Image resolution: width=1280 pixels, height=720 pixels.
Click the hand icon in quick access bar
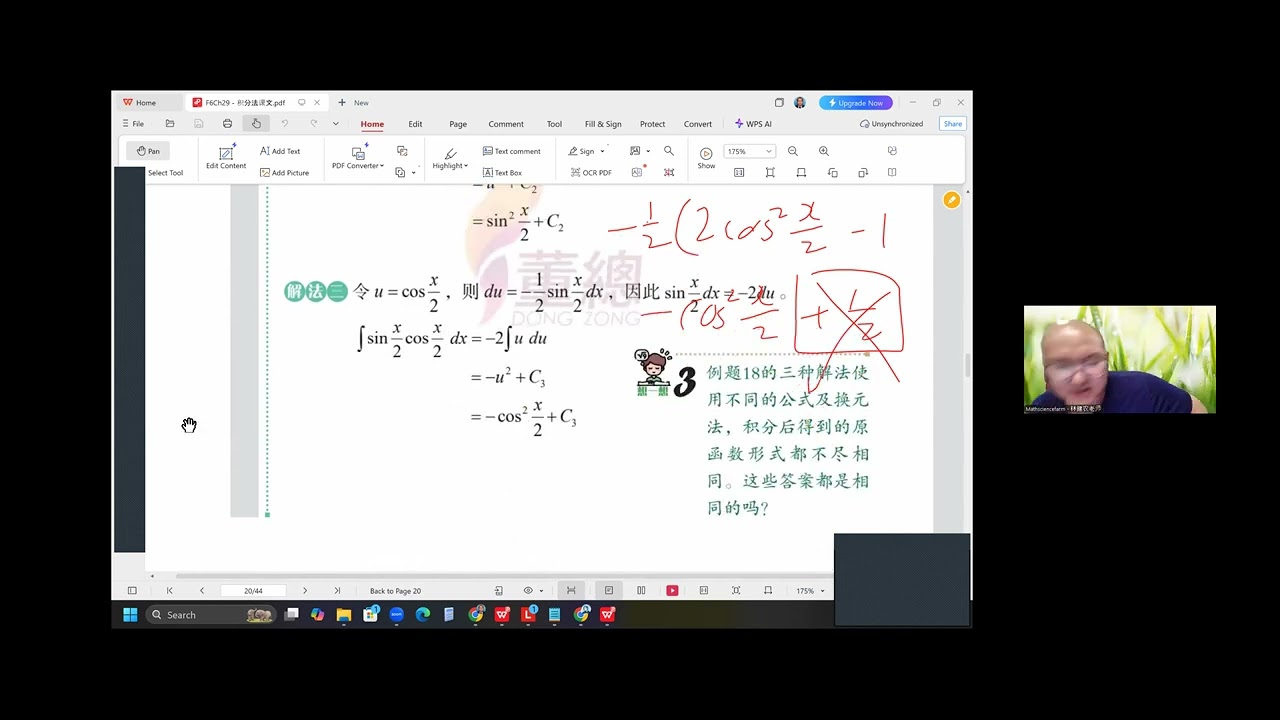click(256, 124)
